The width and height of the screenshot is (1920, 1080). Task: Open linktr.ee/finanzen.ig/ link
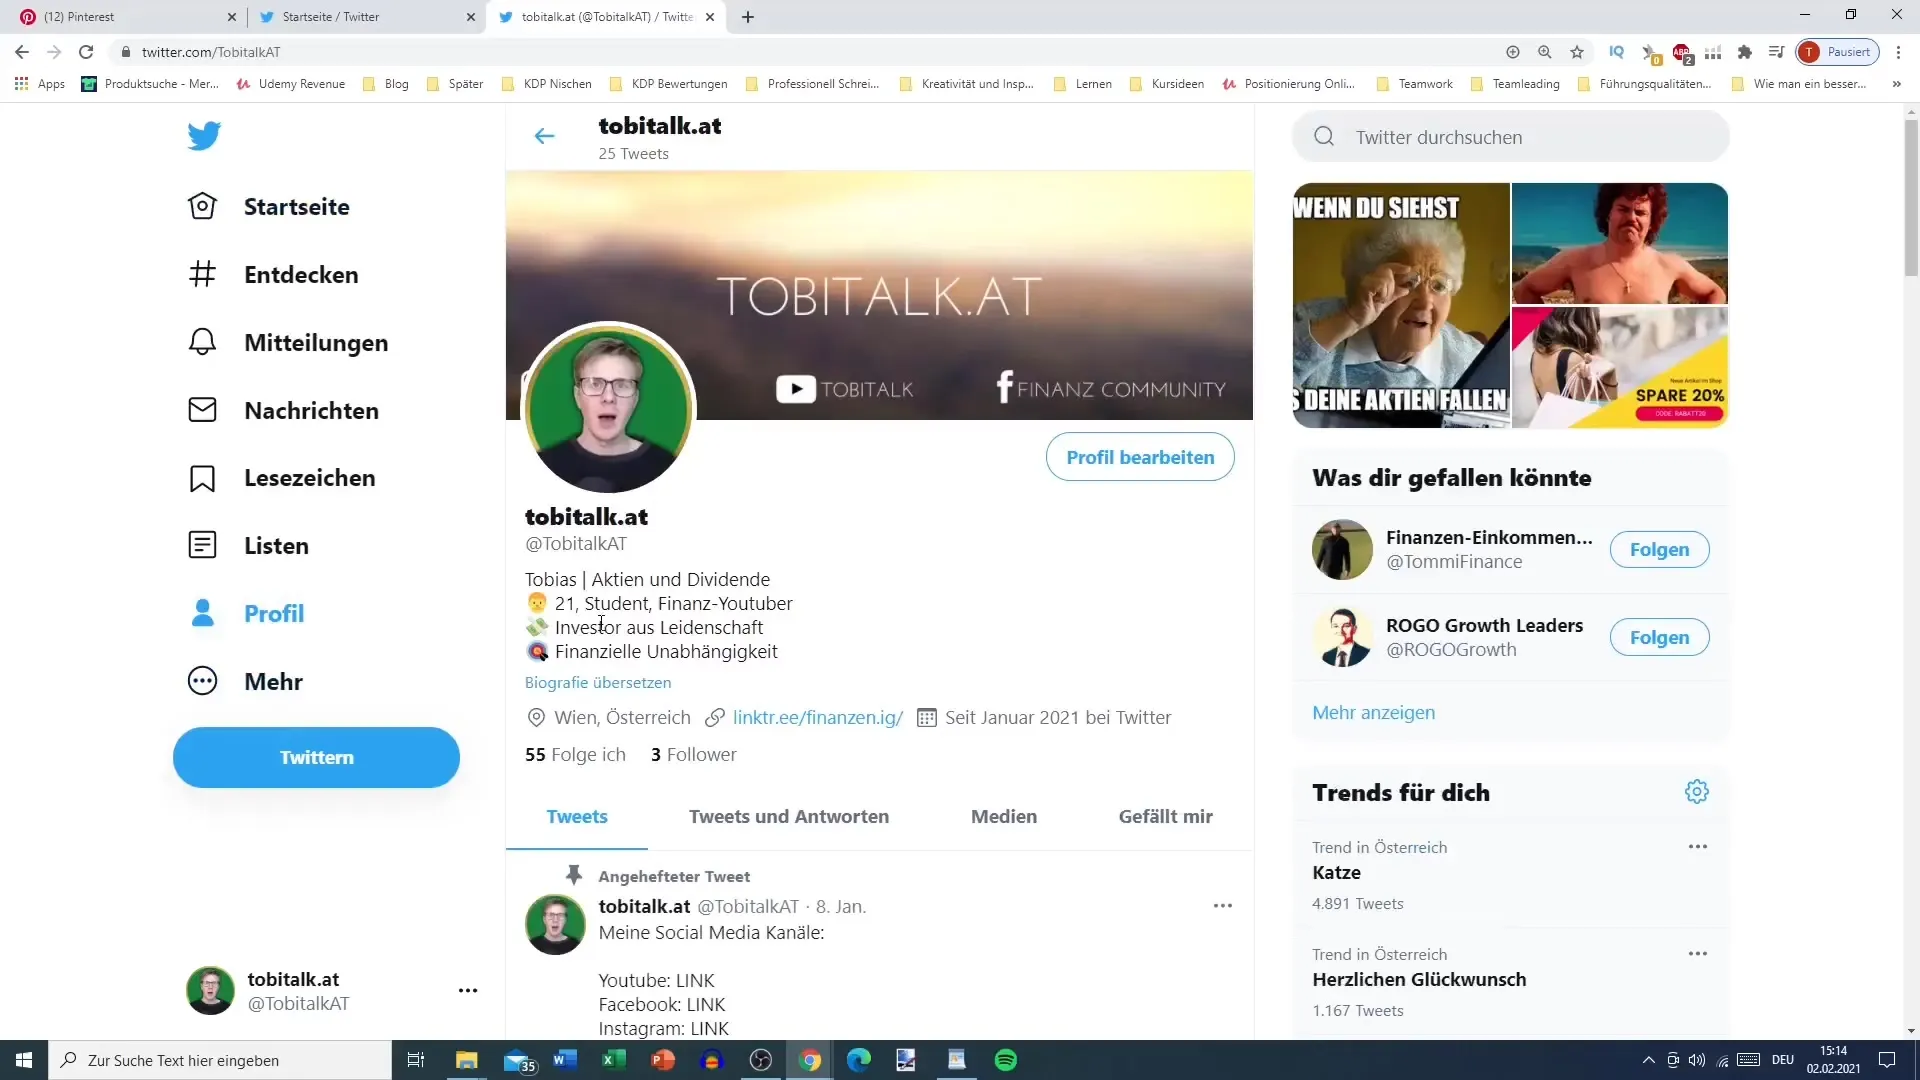pos(818,718)
